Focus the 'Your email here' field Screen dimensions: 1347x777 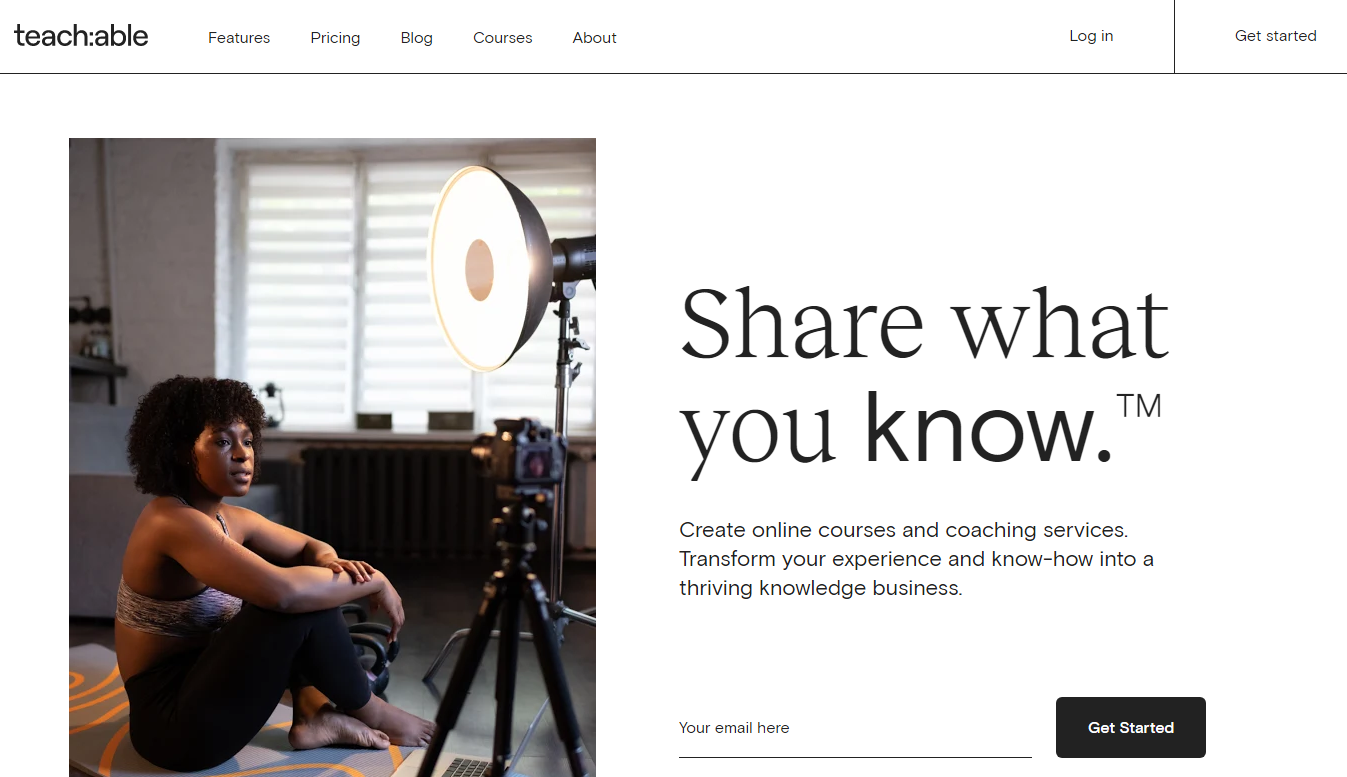[x=855, y=728]
